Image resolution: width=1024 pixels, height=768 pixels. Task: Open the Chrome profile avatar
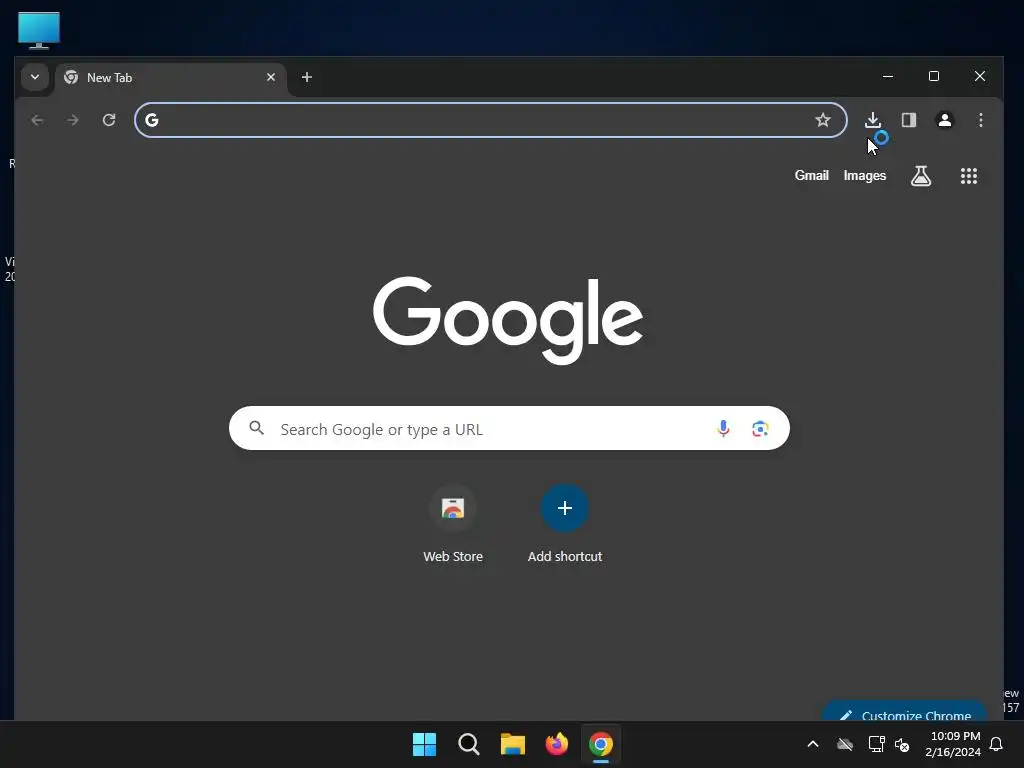944,120
